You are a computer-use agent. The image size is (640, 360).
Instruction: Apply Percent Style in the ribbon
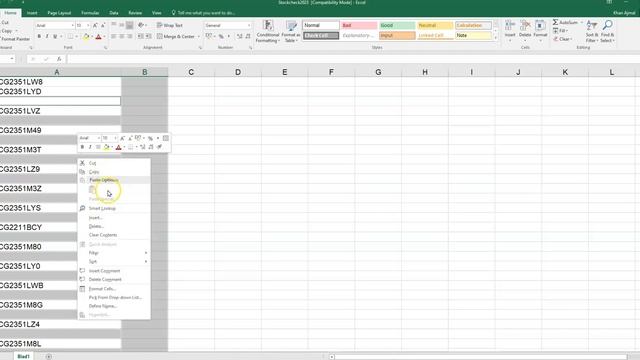tap(221, 36)
